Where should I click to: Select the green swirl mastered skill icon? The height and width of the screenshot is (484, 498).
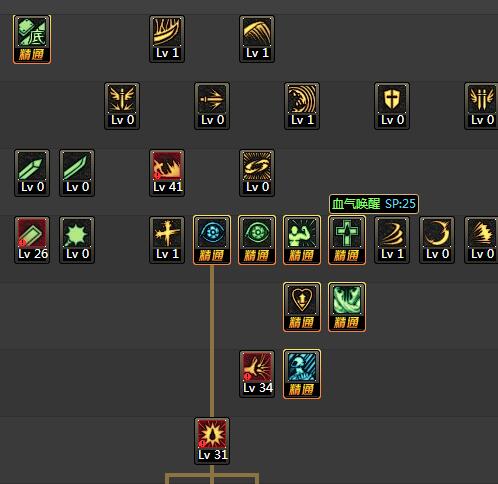[347, 307]
